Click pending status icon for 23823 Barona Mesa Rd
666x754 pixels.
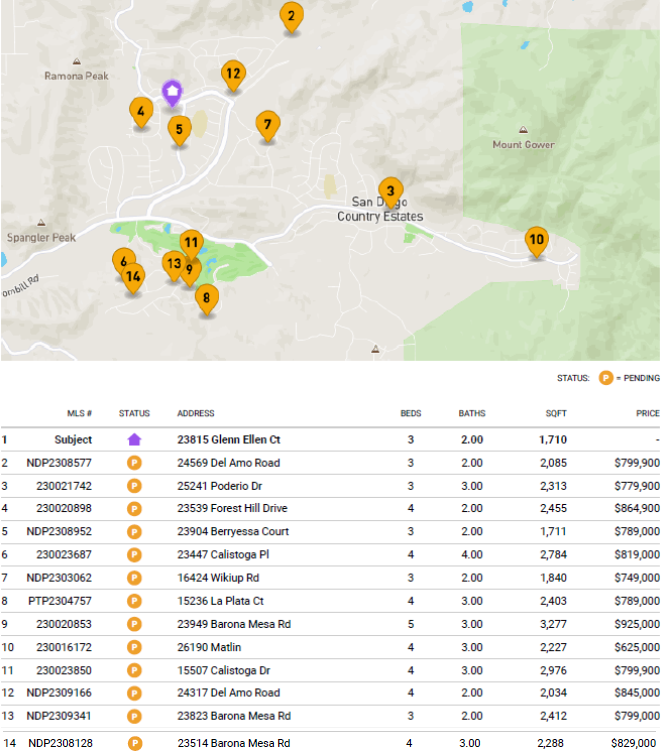[134, 716]
